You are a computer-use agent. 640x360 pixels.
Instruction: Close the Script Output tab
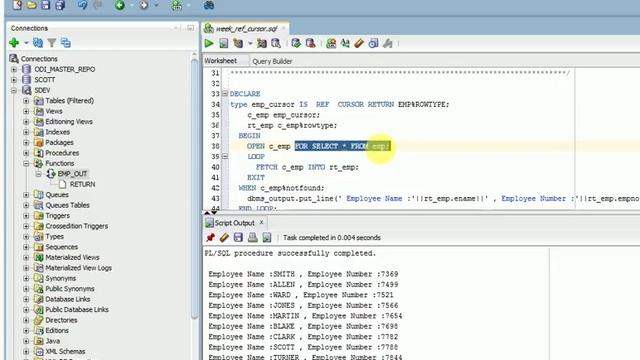[x=262, y=222]
